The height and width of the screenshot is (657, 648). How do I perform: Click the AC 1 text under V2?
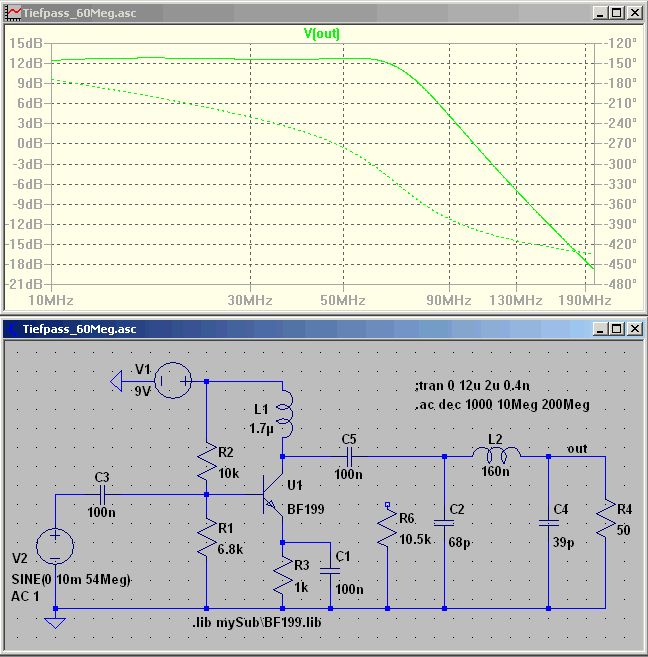[x=25, y=596]
